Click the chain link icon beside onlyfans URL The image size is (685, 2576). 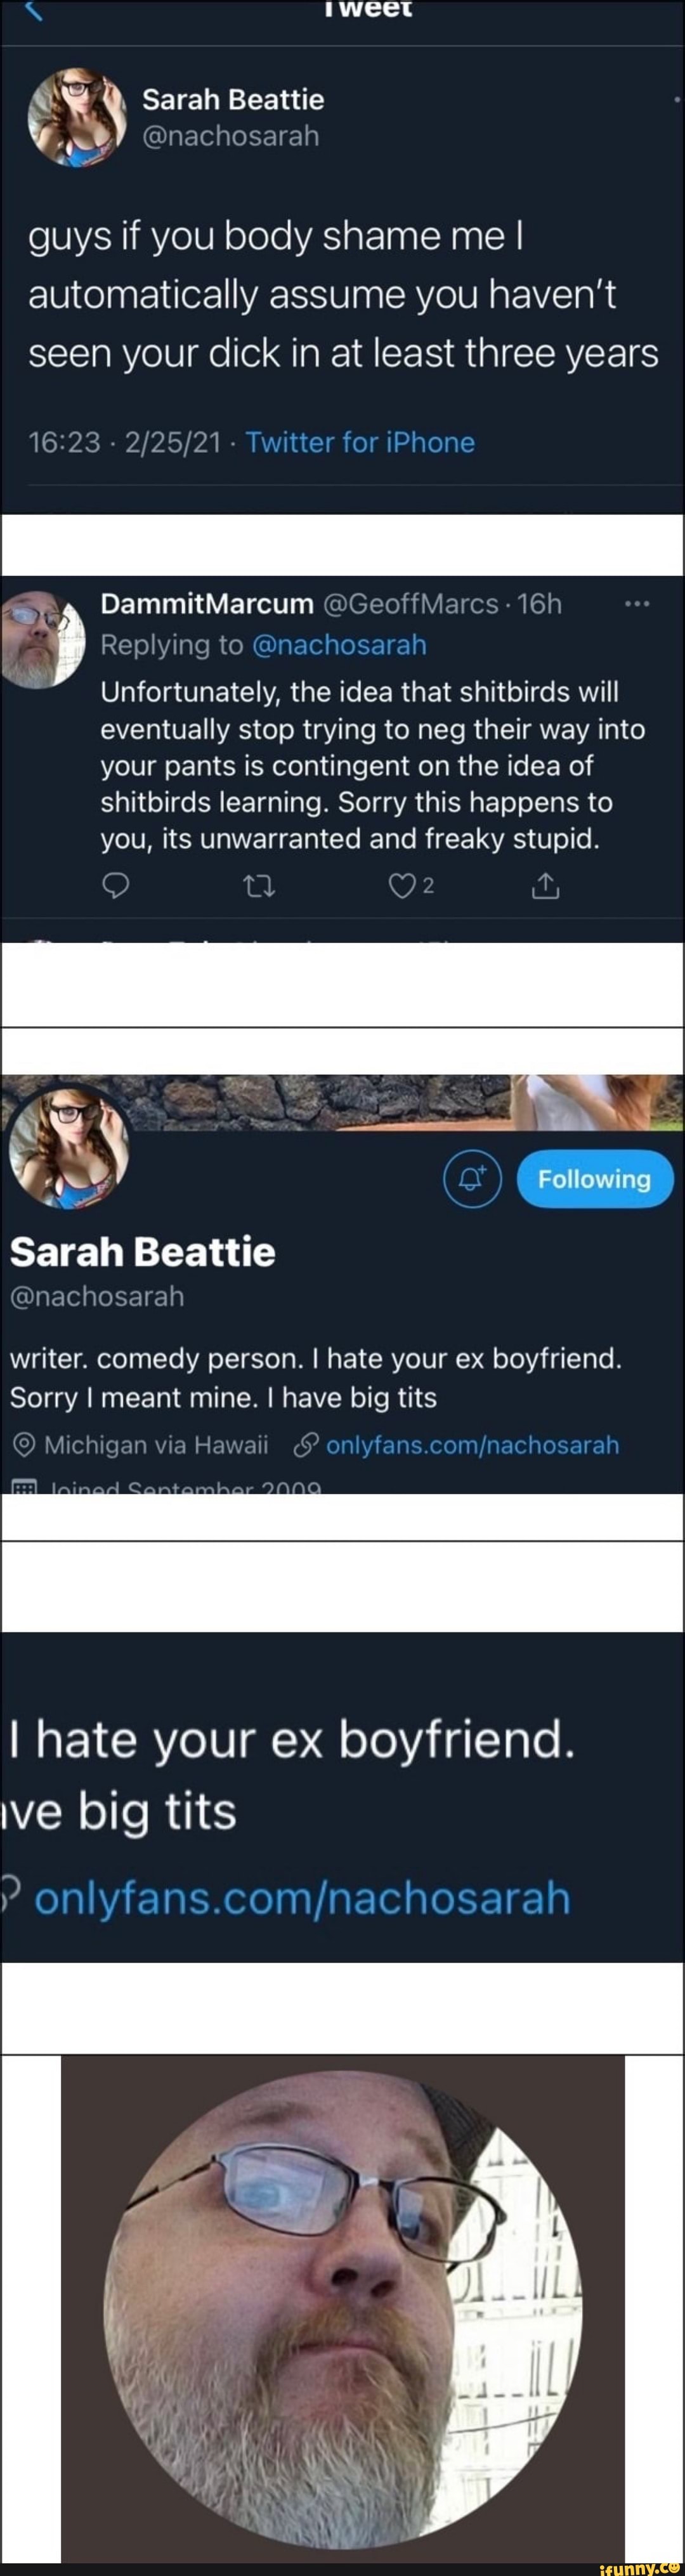[x=306, y=1446]
